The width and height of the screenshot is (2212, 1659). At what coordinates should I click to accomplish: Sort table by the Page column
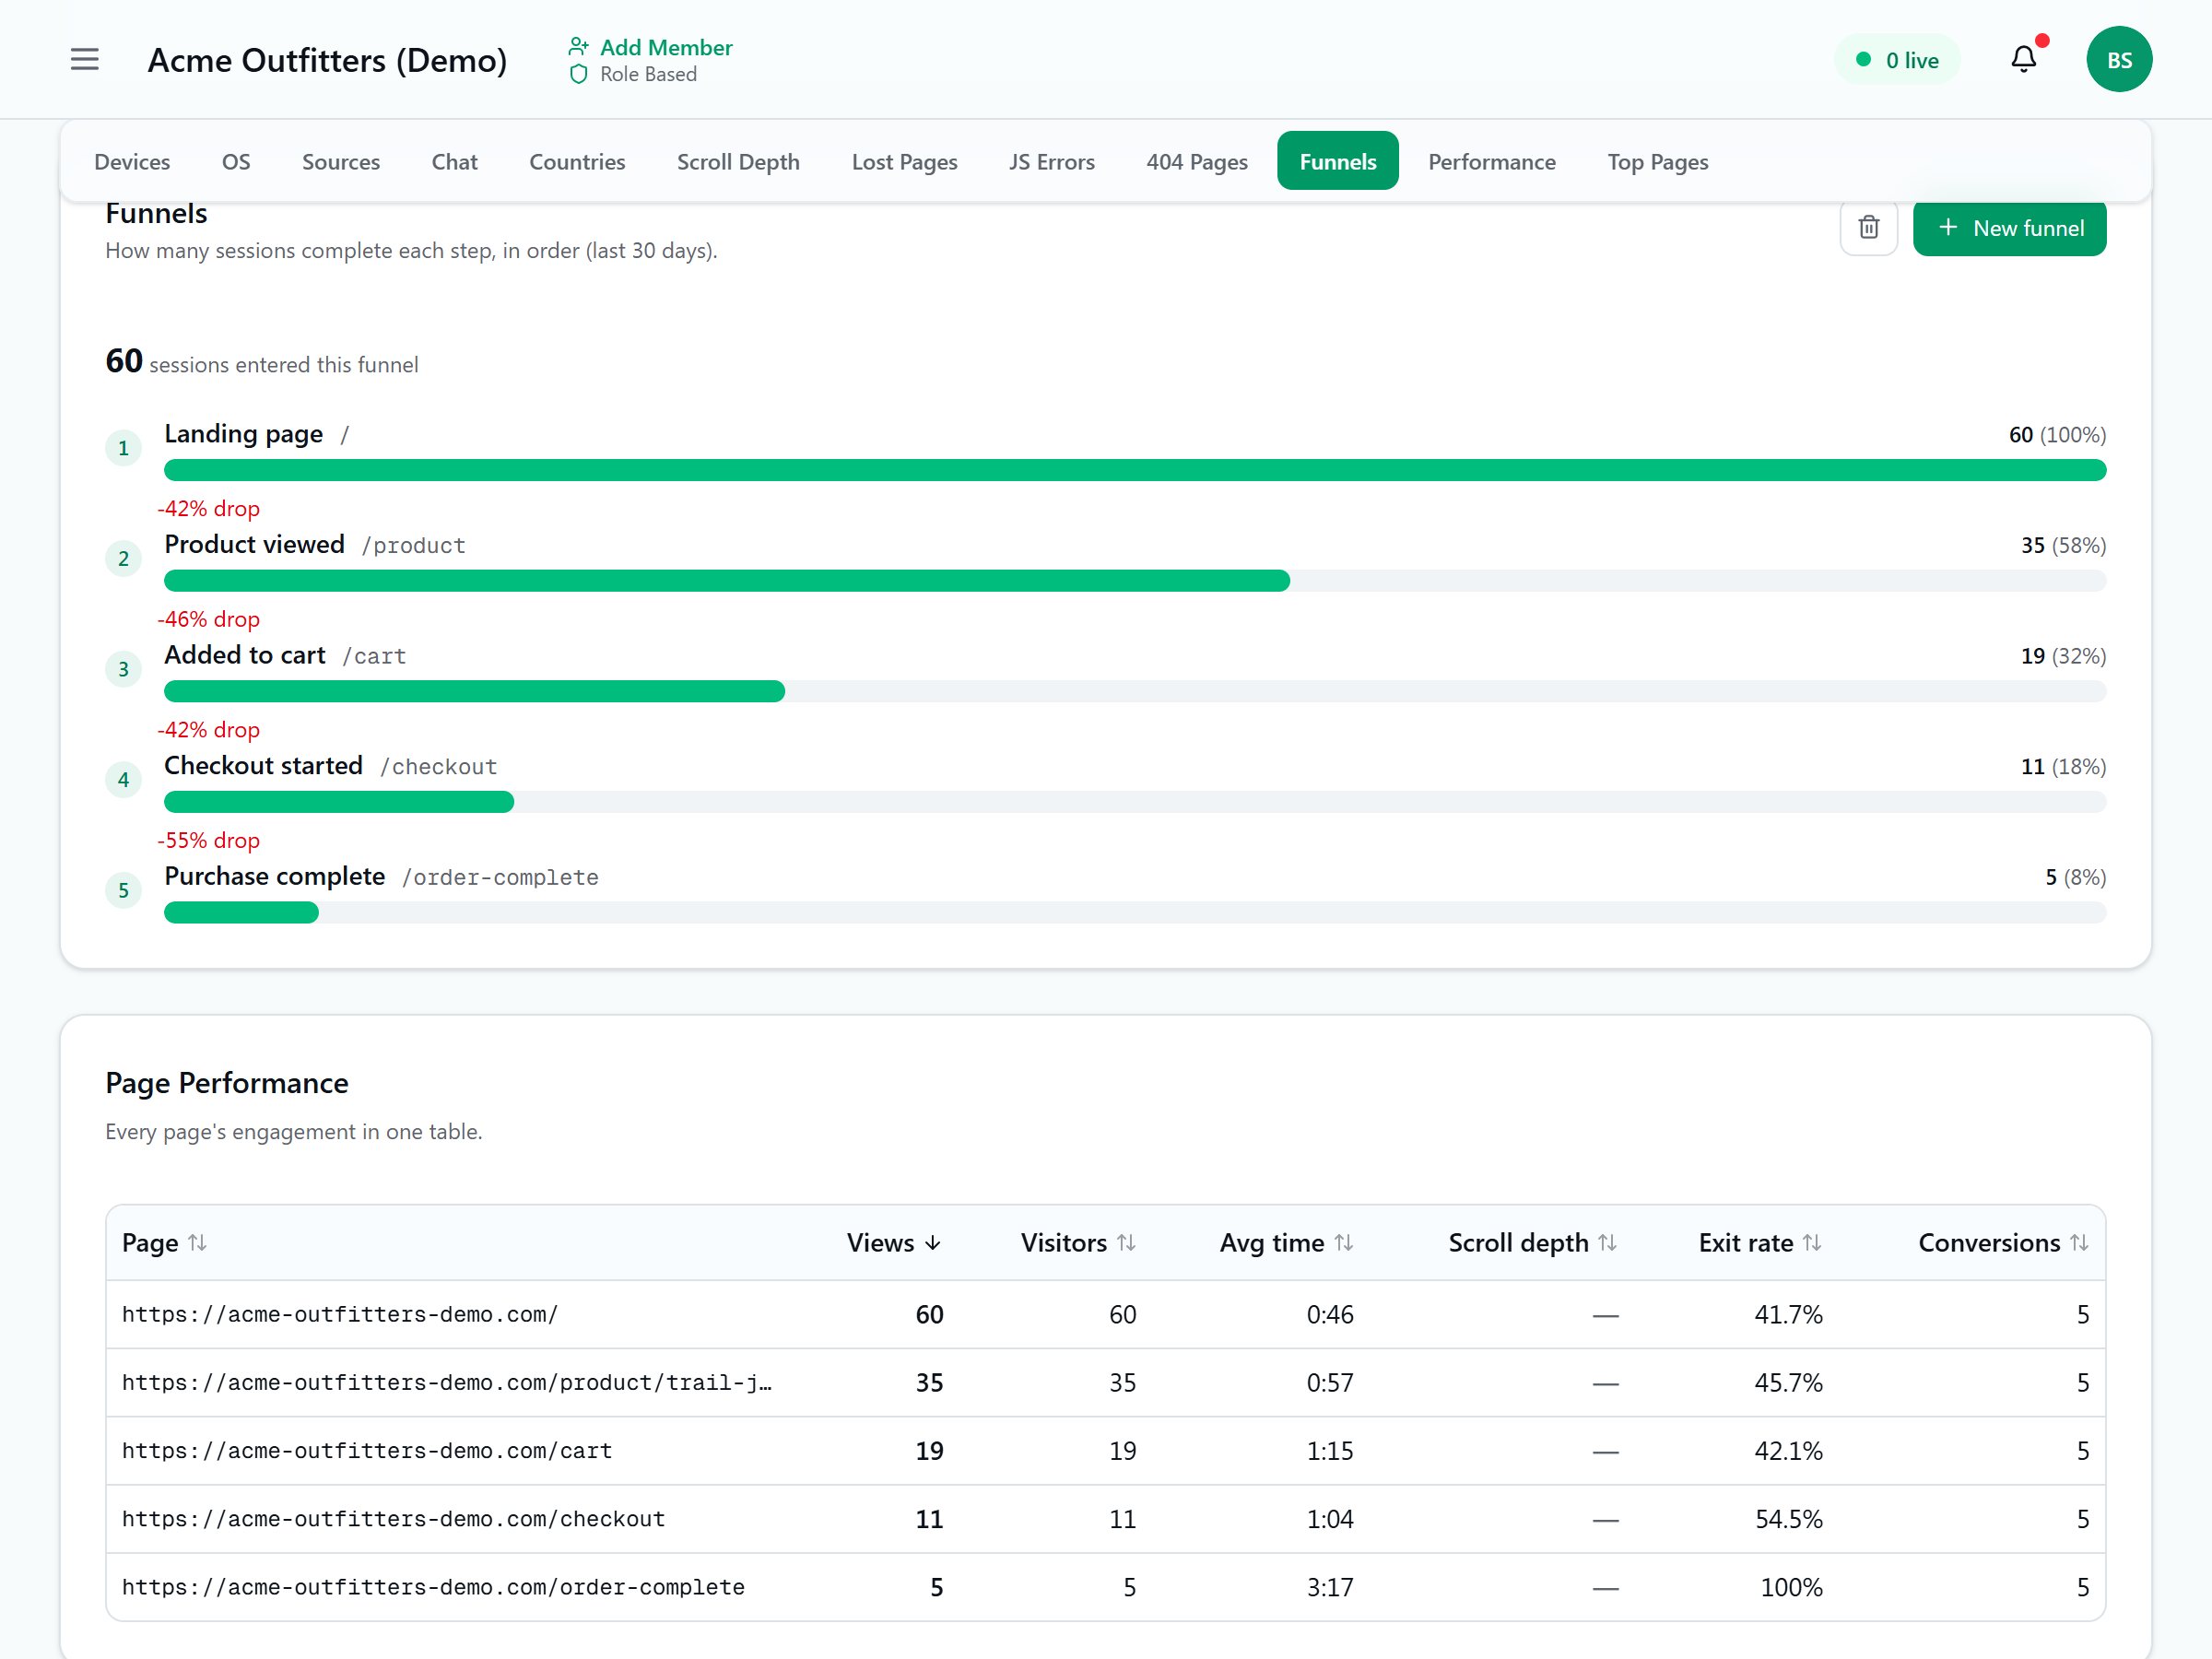(x=164, y=1243)
